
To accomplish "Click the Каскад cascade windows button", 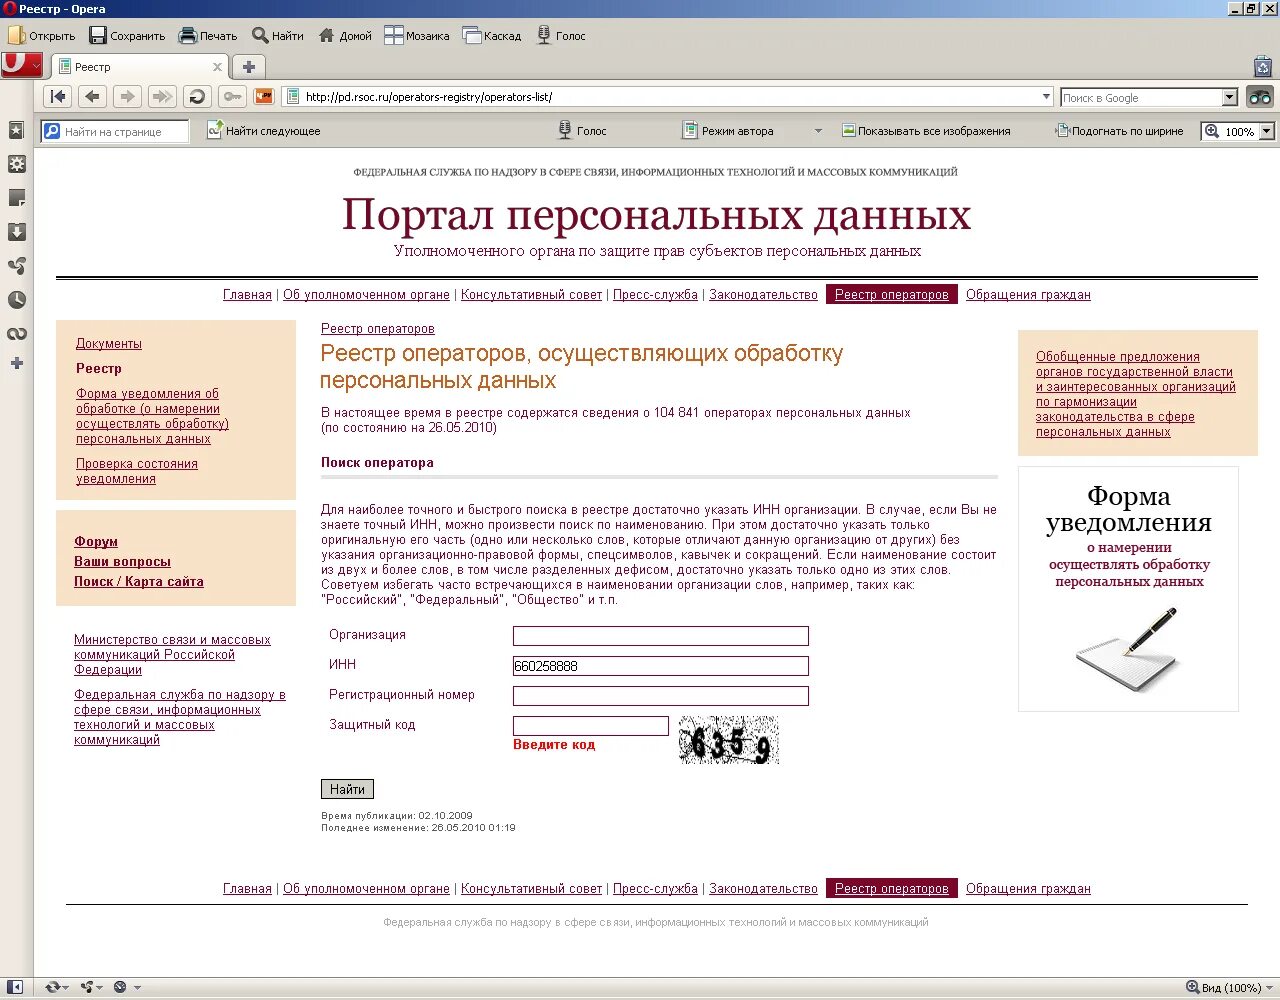I will [x=492, y=36].
